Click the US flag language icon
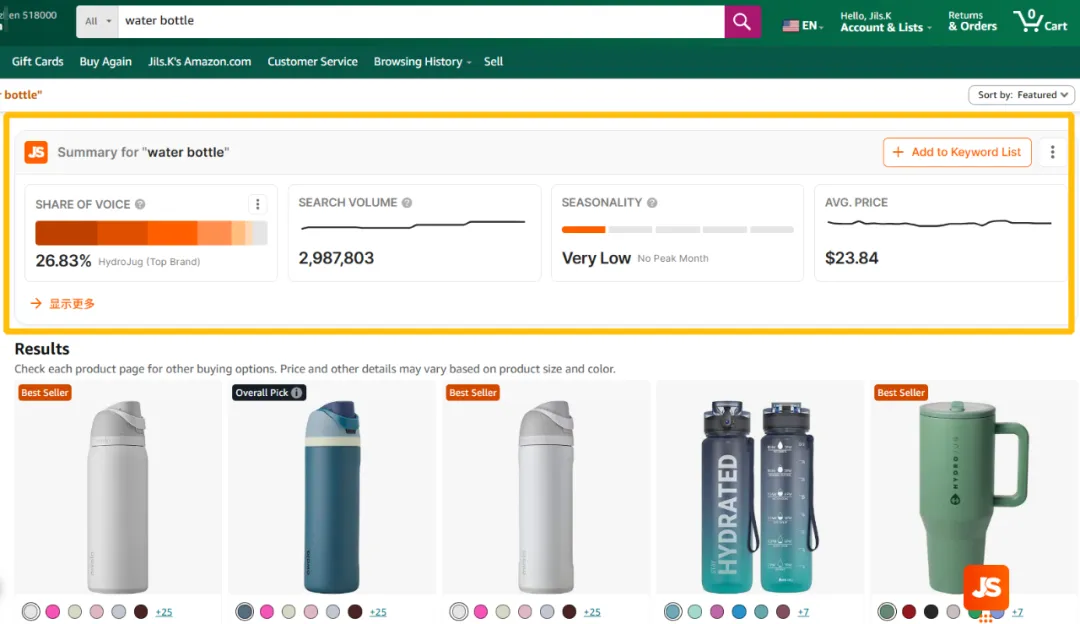The width and height of the screenshot is (1080, 624). [791, 25]
